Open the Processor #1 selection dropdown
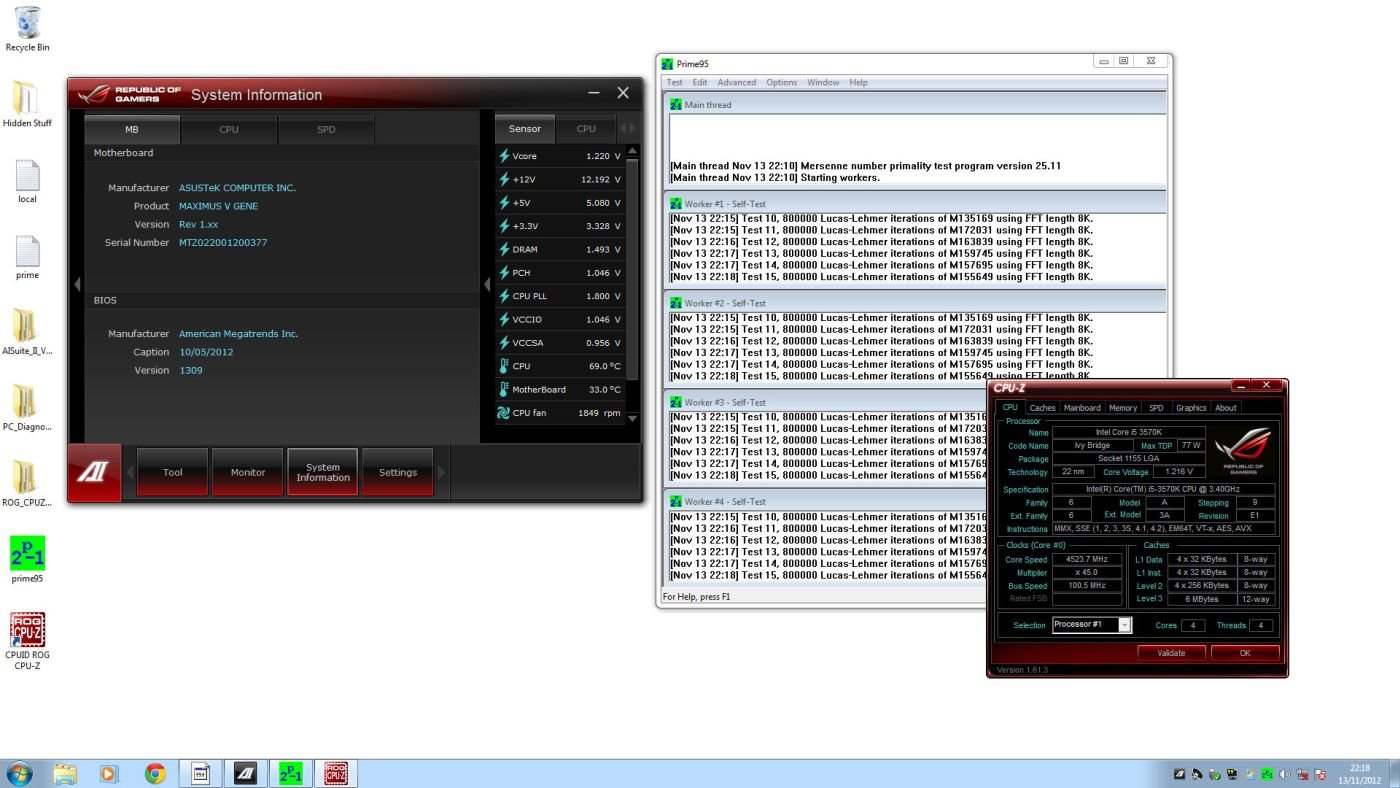This screenshot has height=788, width=1400. coord(1124,625)
